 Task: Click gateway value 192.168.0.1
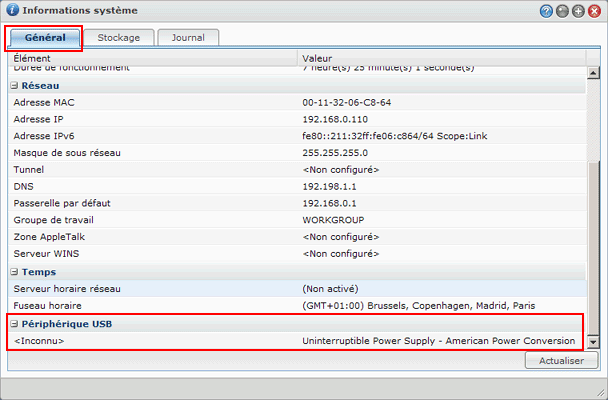(329, 203)
